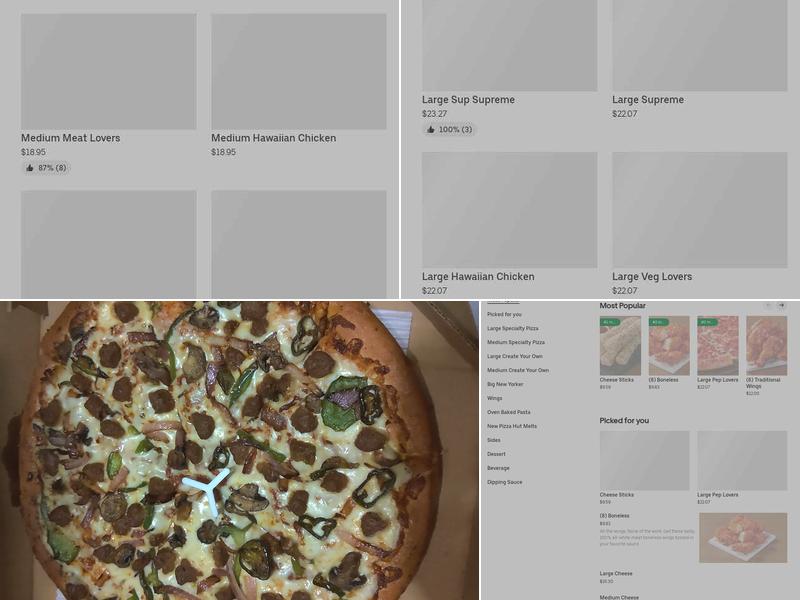Click the $18.95 price under Medium Hawaiian Chicken

pyautogui.click(x=223, y=152)
